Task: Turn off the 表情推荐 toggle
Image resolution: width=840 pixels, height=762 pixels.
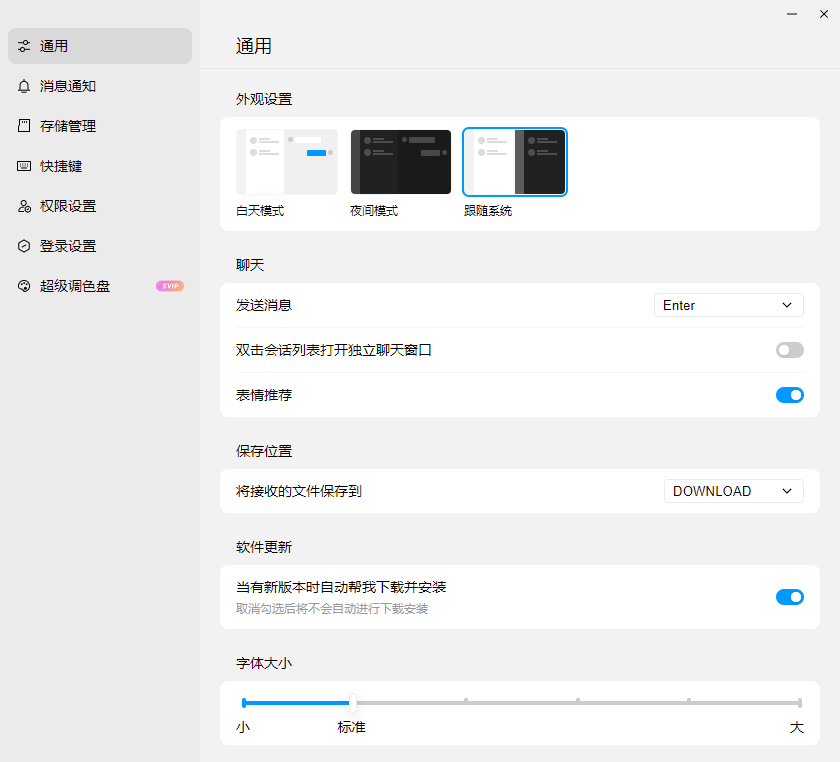Action: [789, 395]
